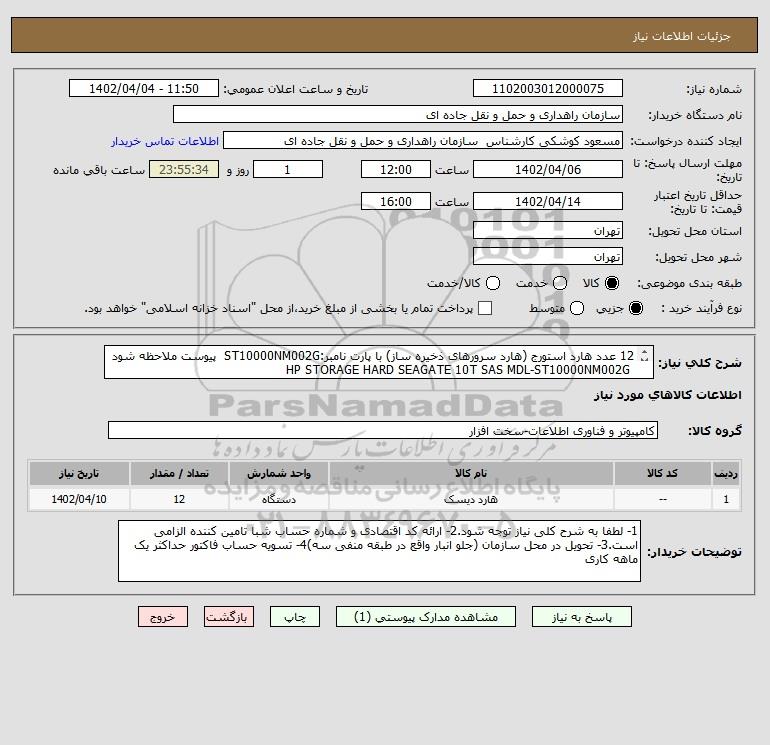Click the کد کالا column header
This screenshot has height=745, width=770.
point(662,473)
